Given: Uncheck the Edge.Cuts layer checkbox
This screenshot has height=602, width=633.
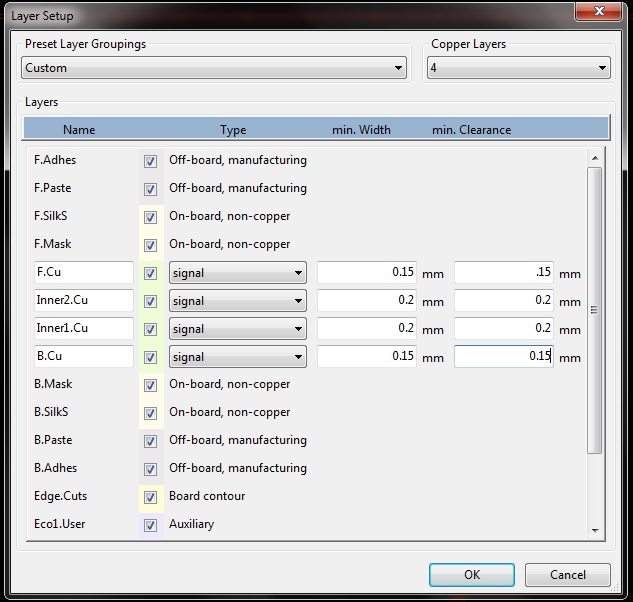Looking at the screenshot, I should pyautogui.click(x=151, y=497).
